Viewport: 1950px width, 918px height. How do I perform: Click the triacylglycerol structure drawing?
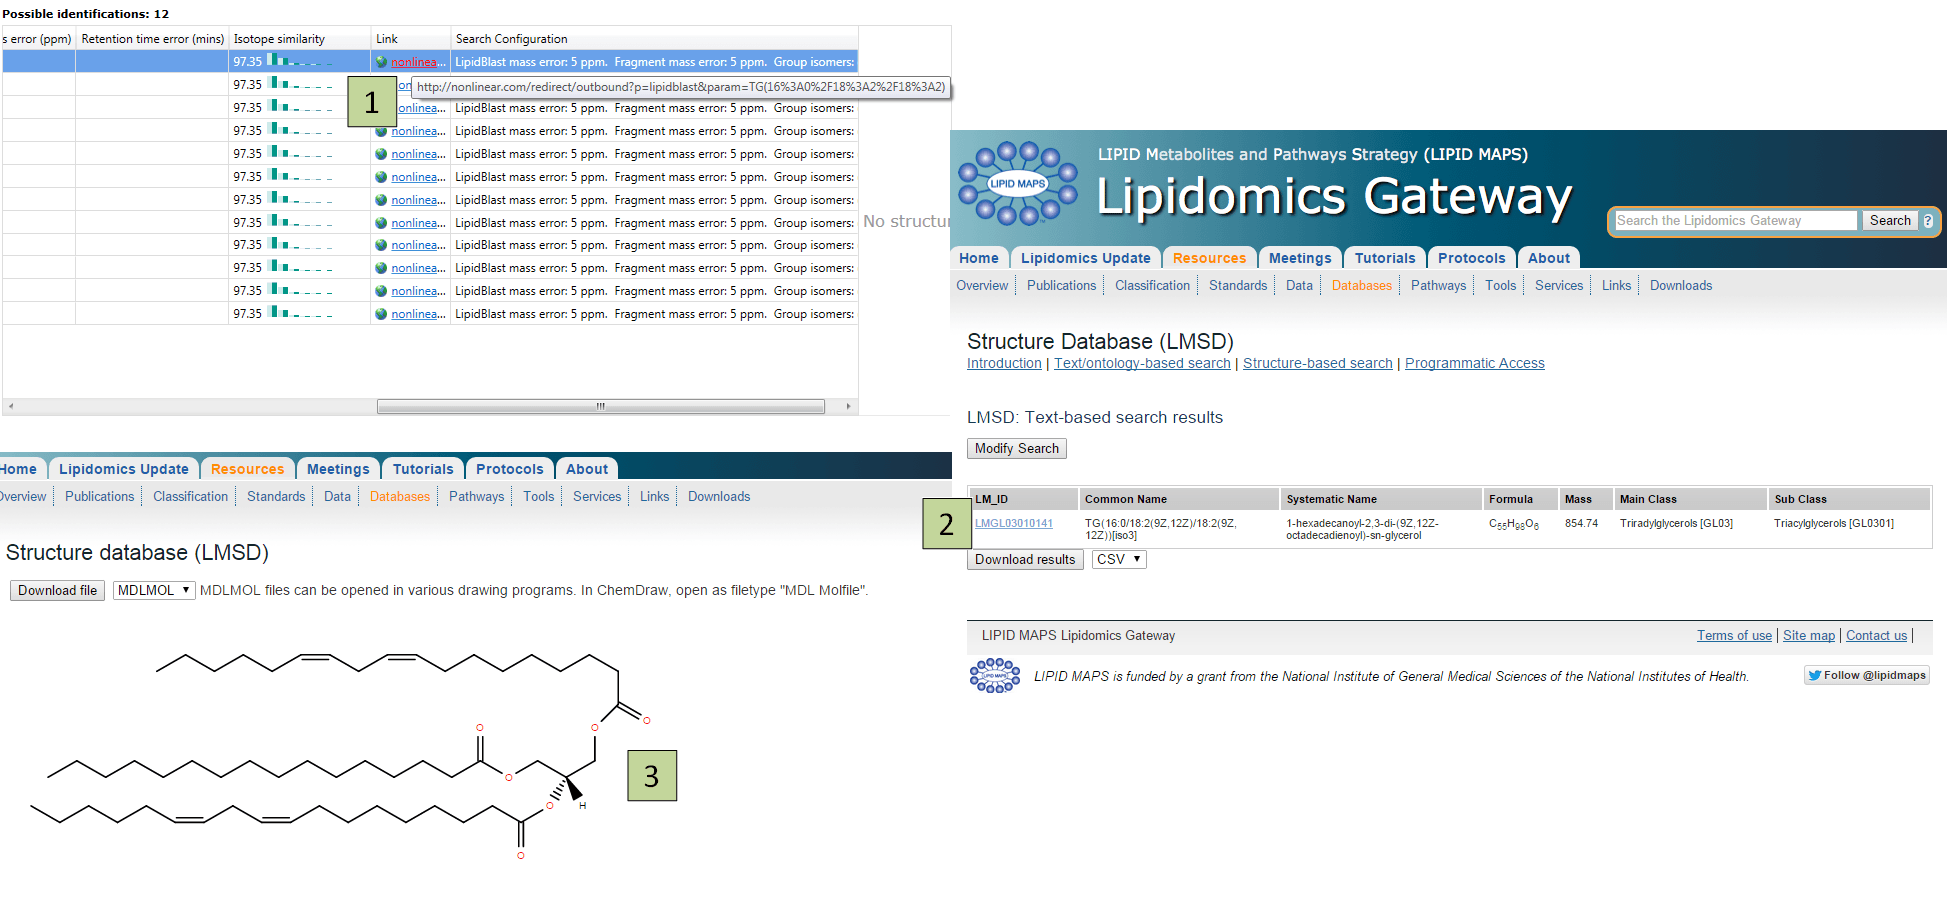coord(340,755)
